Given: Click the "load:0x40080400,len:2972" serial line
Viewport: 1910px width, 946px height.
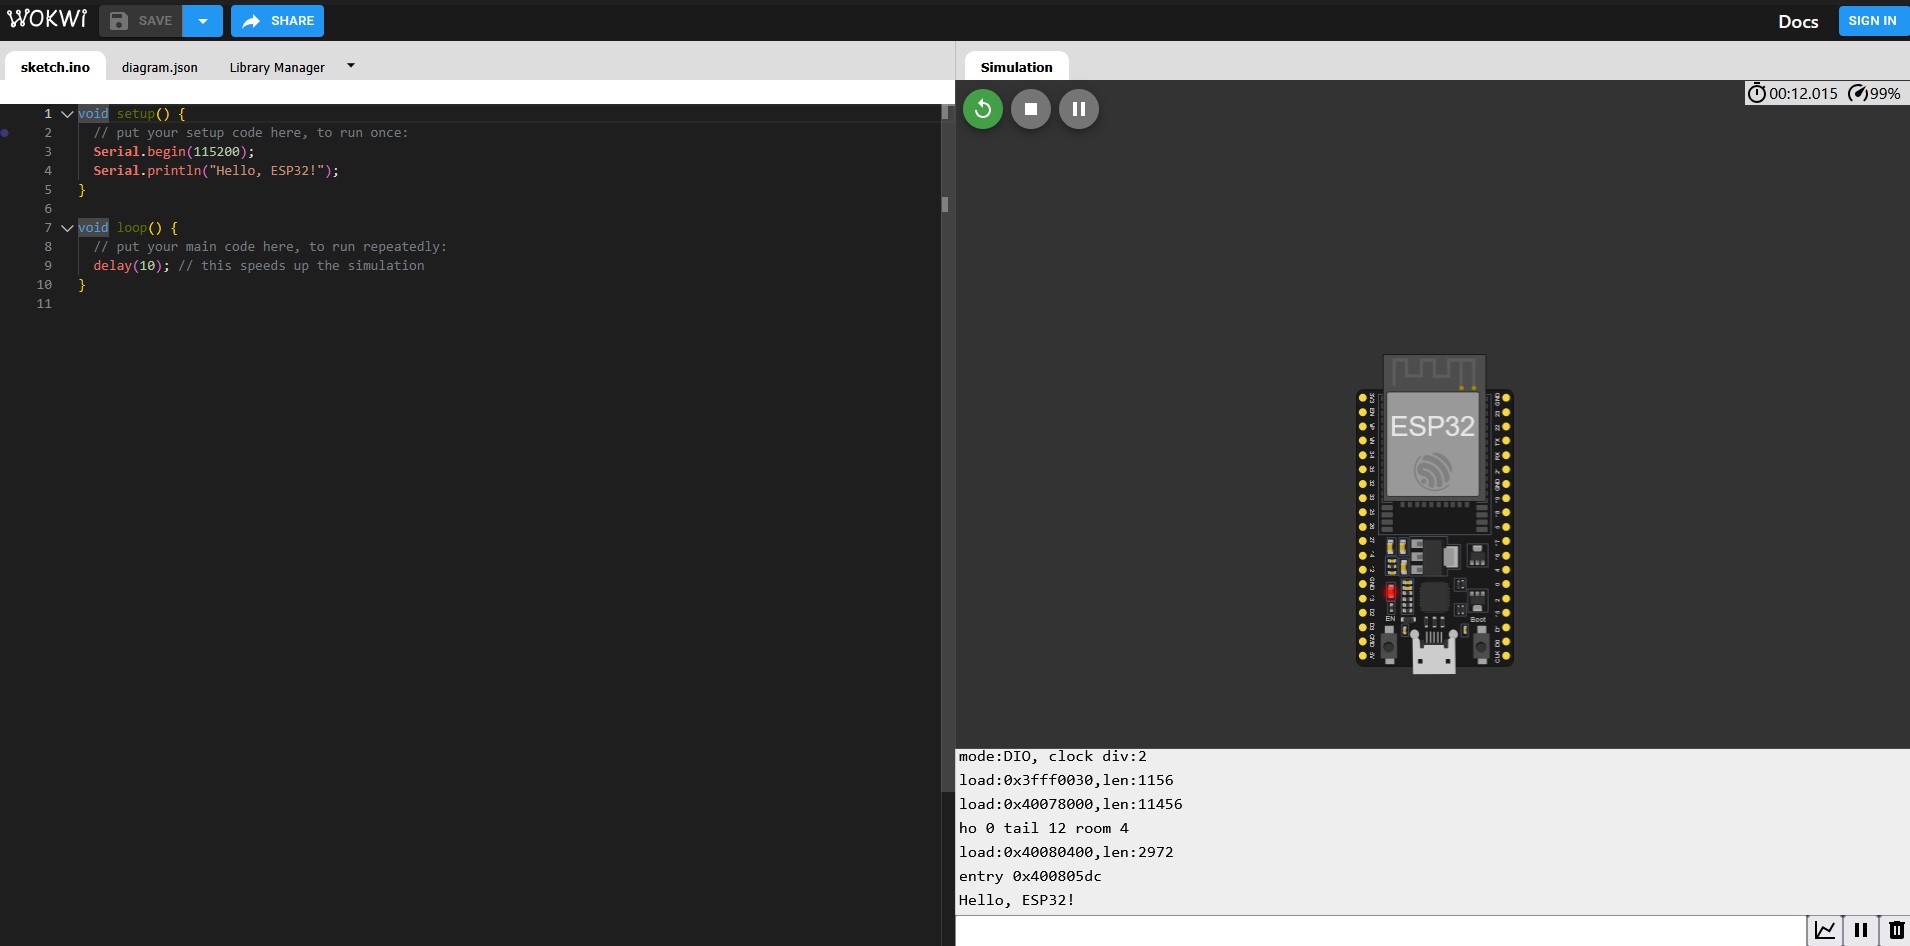Looking at the screenshot, I should point(1066,852).
